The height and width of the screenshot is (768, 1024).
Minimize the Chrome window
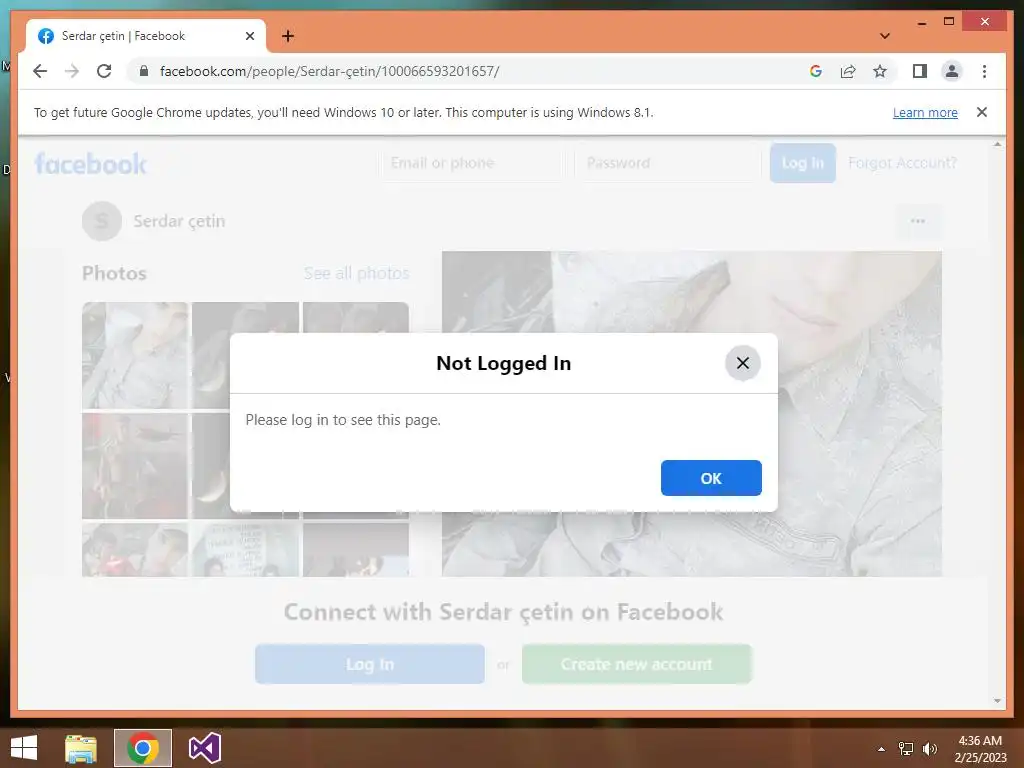point(921,22)
